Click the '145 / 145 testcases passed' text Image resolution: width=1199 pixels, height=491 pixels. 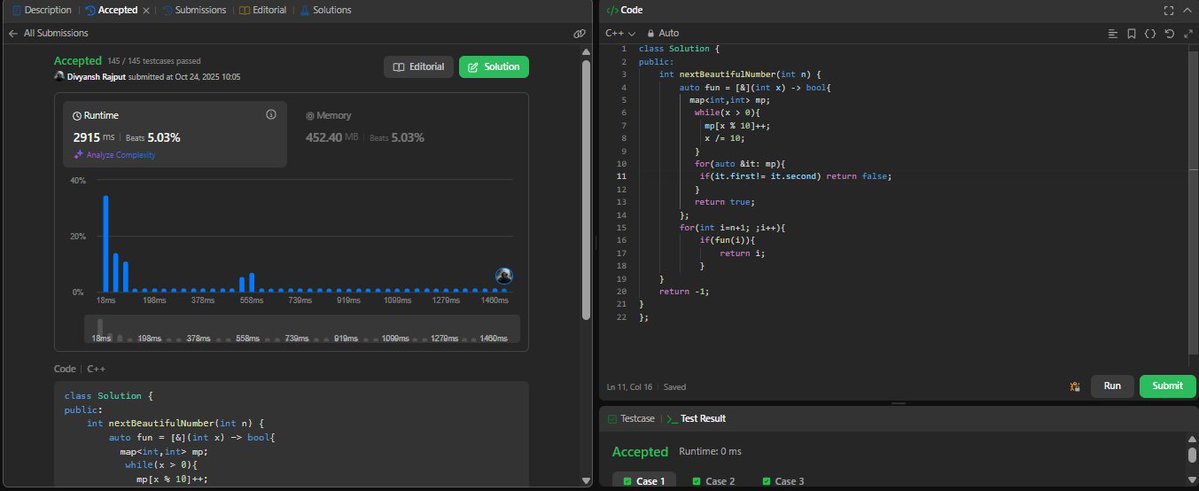[154, 61]
